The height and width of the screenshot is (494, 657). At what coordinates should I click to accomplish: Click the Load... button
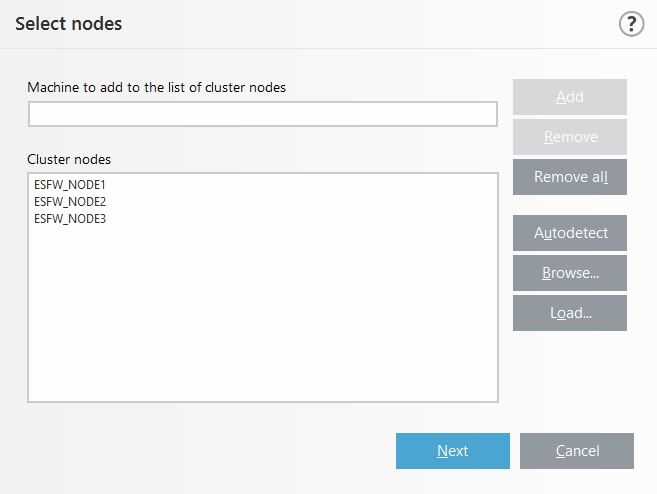click(570, 313)
